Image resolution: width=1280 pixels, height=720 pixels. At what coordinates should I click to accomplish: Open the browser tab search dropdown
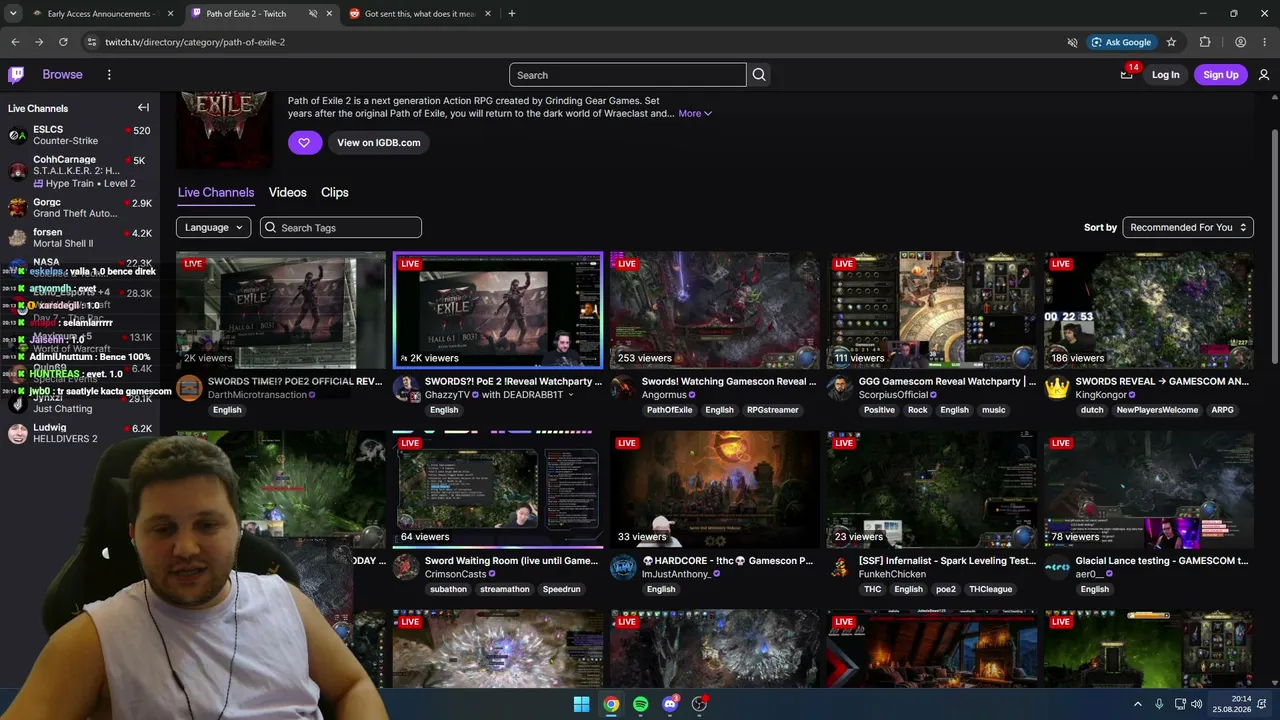pyautogui.click(x=13, y=14)
